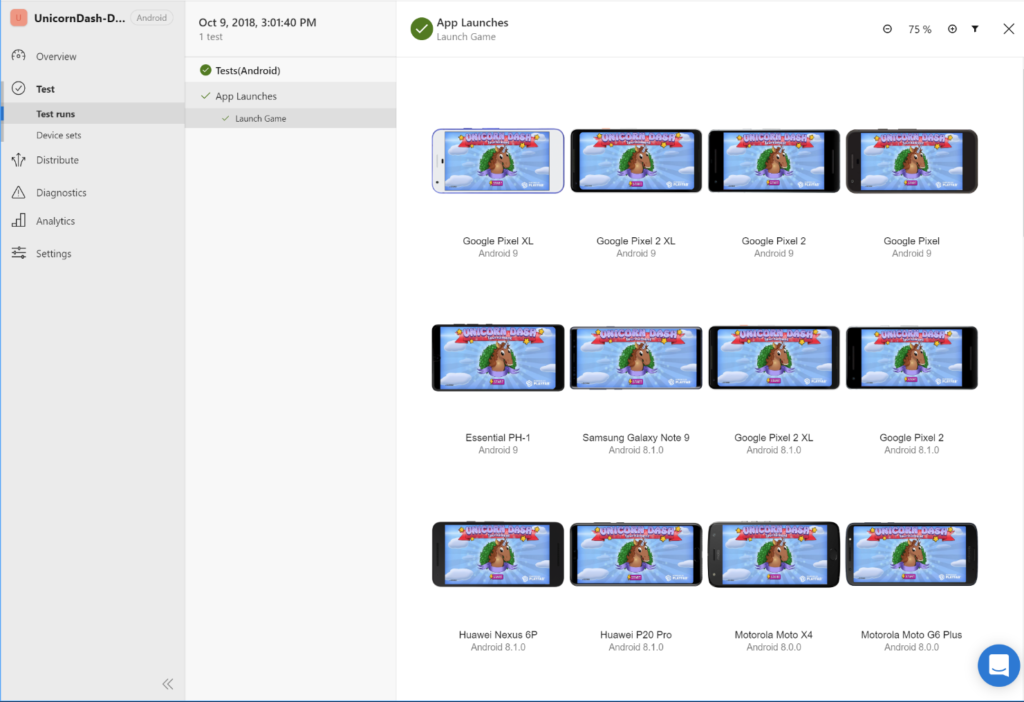Open Test runs in the sidebar
Image resolution: width=1024 pixels, height=702 pixels.
[x=56, y=114]
